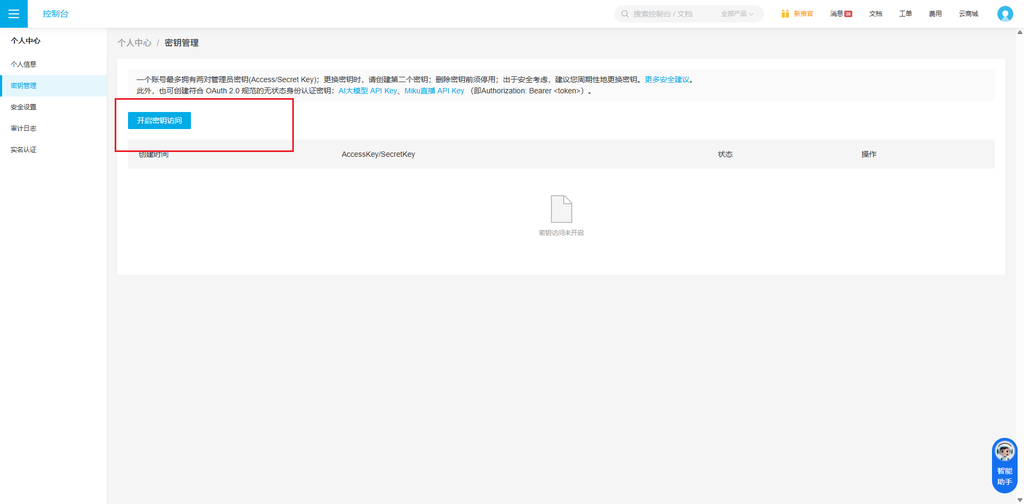The image size is (1024, 504).
Task: Select 密钥管理 in the sidebar
Action: 53,86
